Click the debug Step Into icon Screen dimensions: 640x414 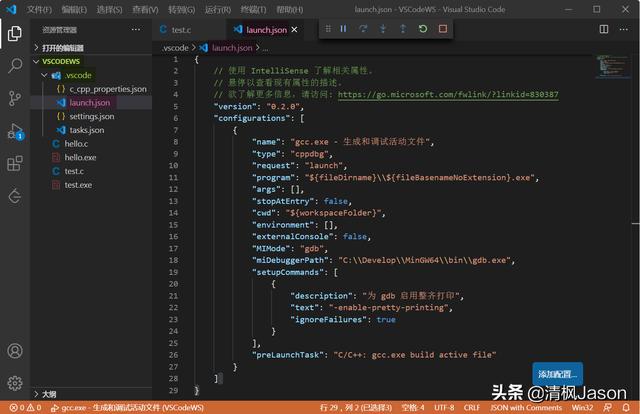(383, 29)
